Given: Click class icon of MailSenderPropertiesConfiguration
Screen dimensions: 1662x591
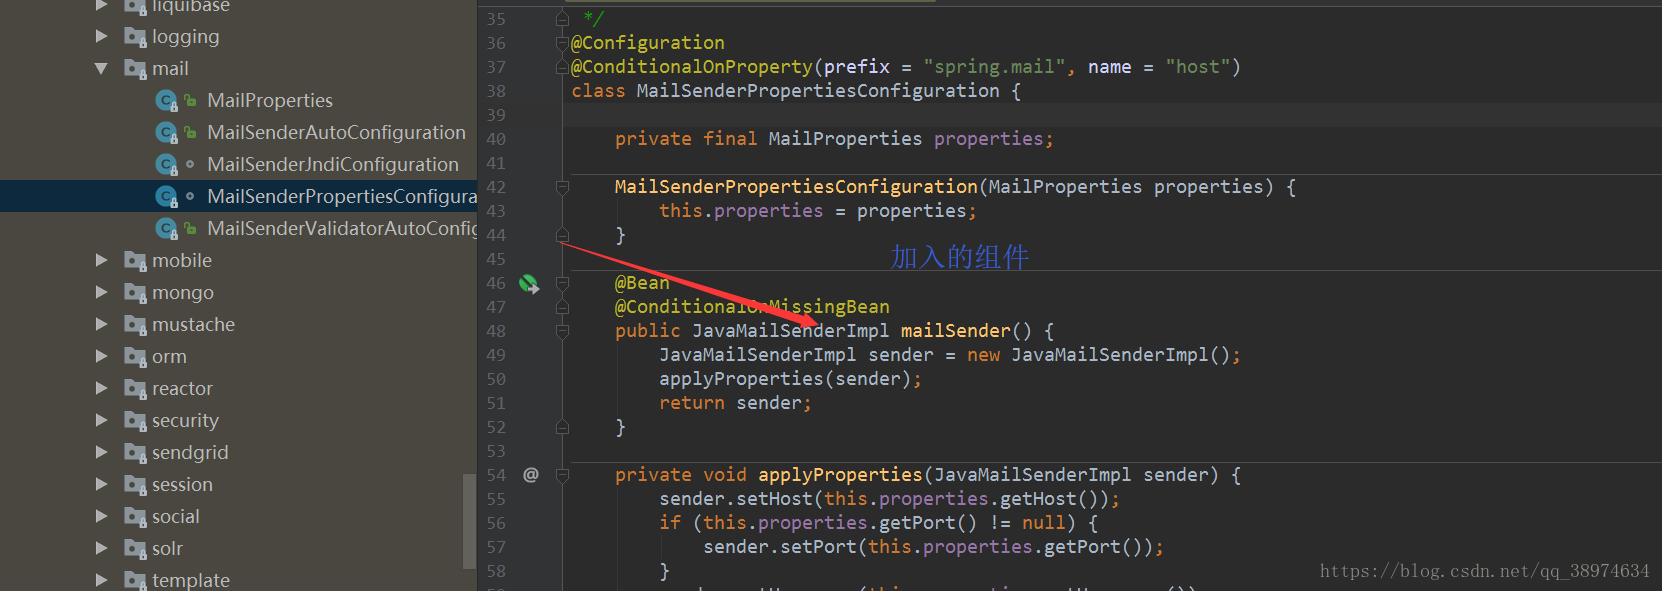Looking at the screenshot, I should click(x=167, y=197).
